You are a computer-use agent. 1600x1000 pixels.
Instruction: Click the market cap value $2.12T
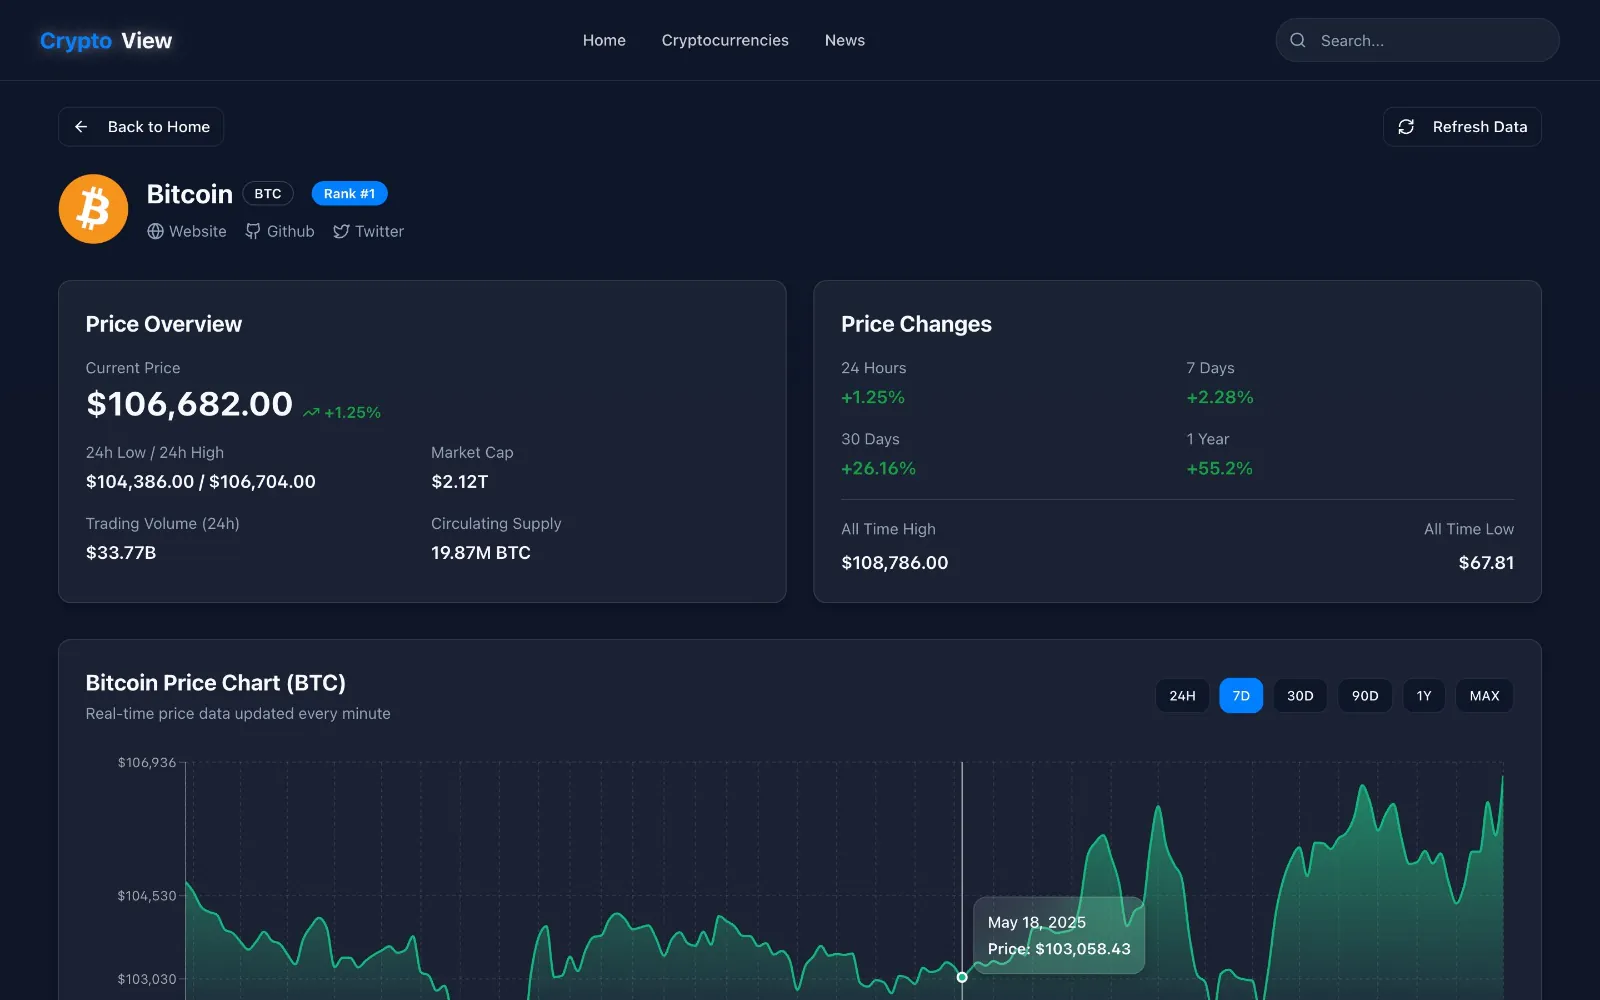point(460,482)
